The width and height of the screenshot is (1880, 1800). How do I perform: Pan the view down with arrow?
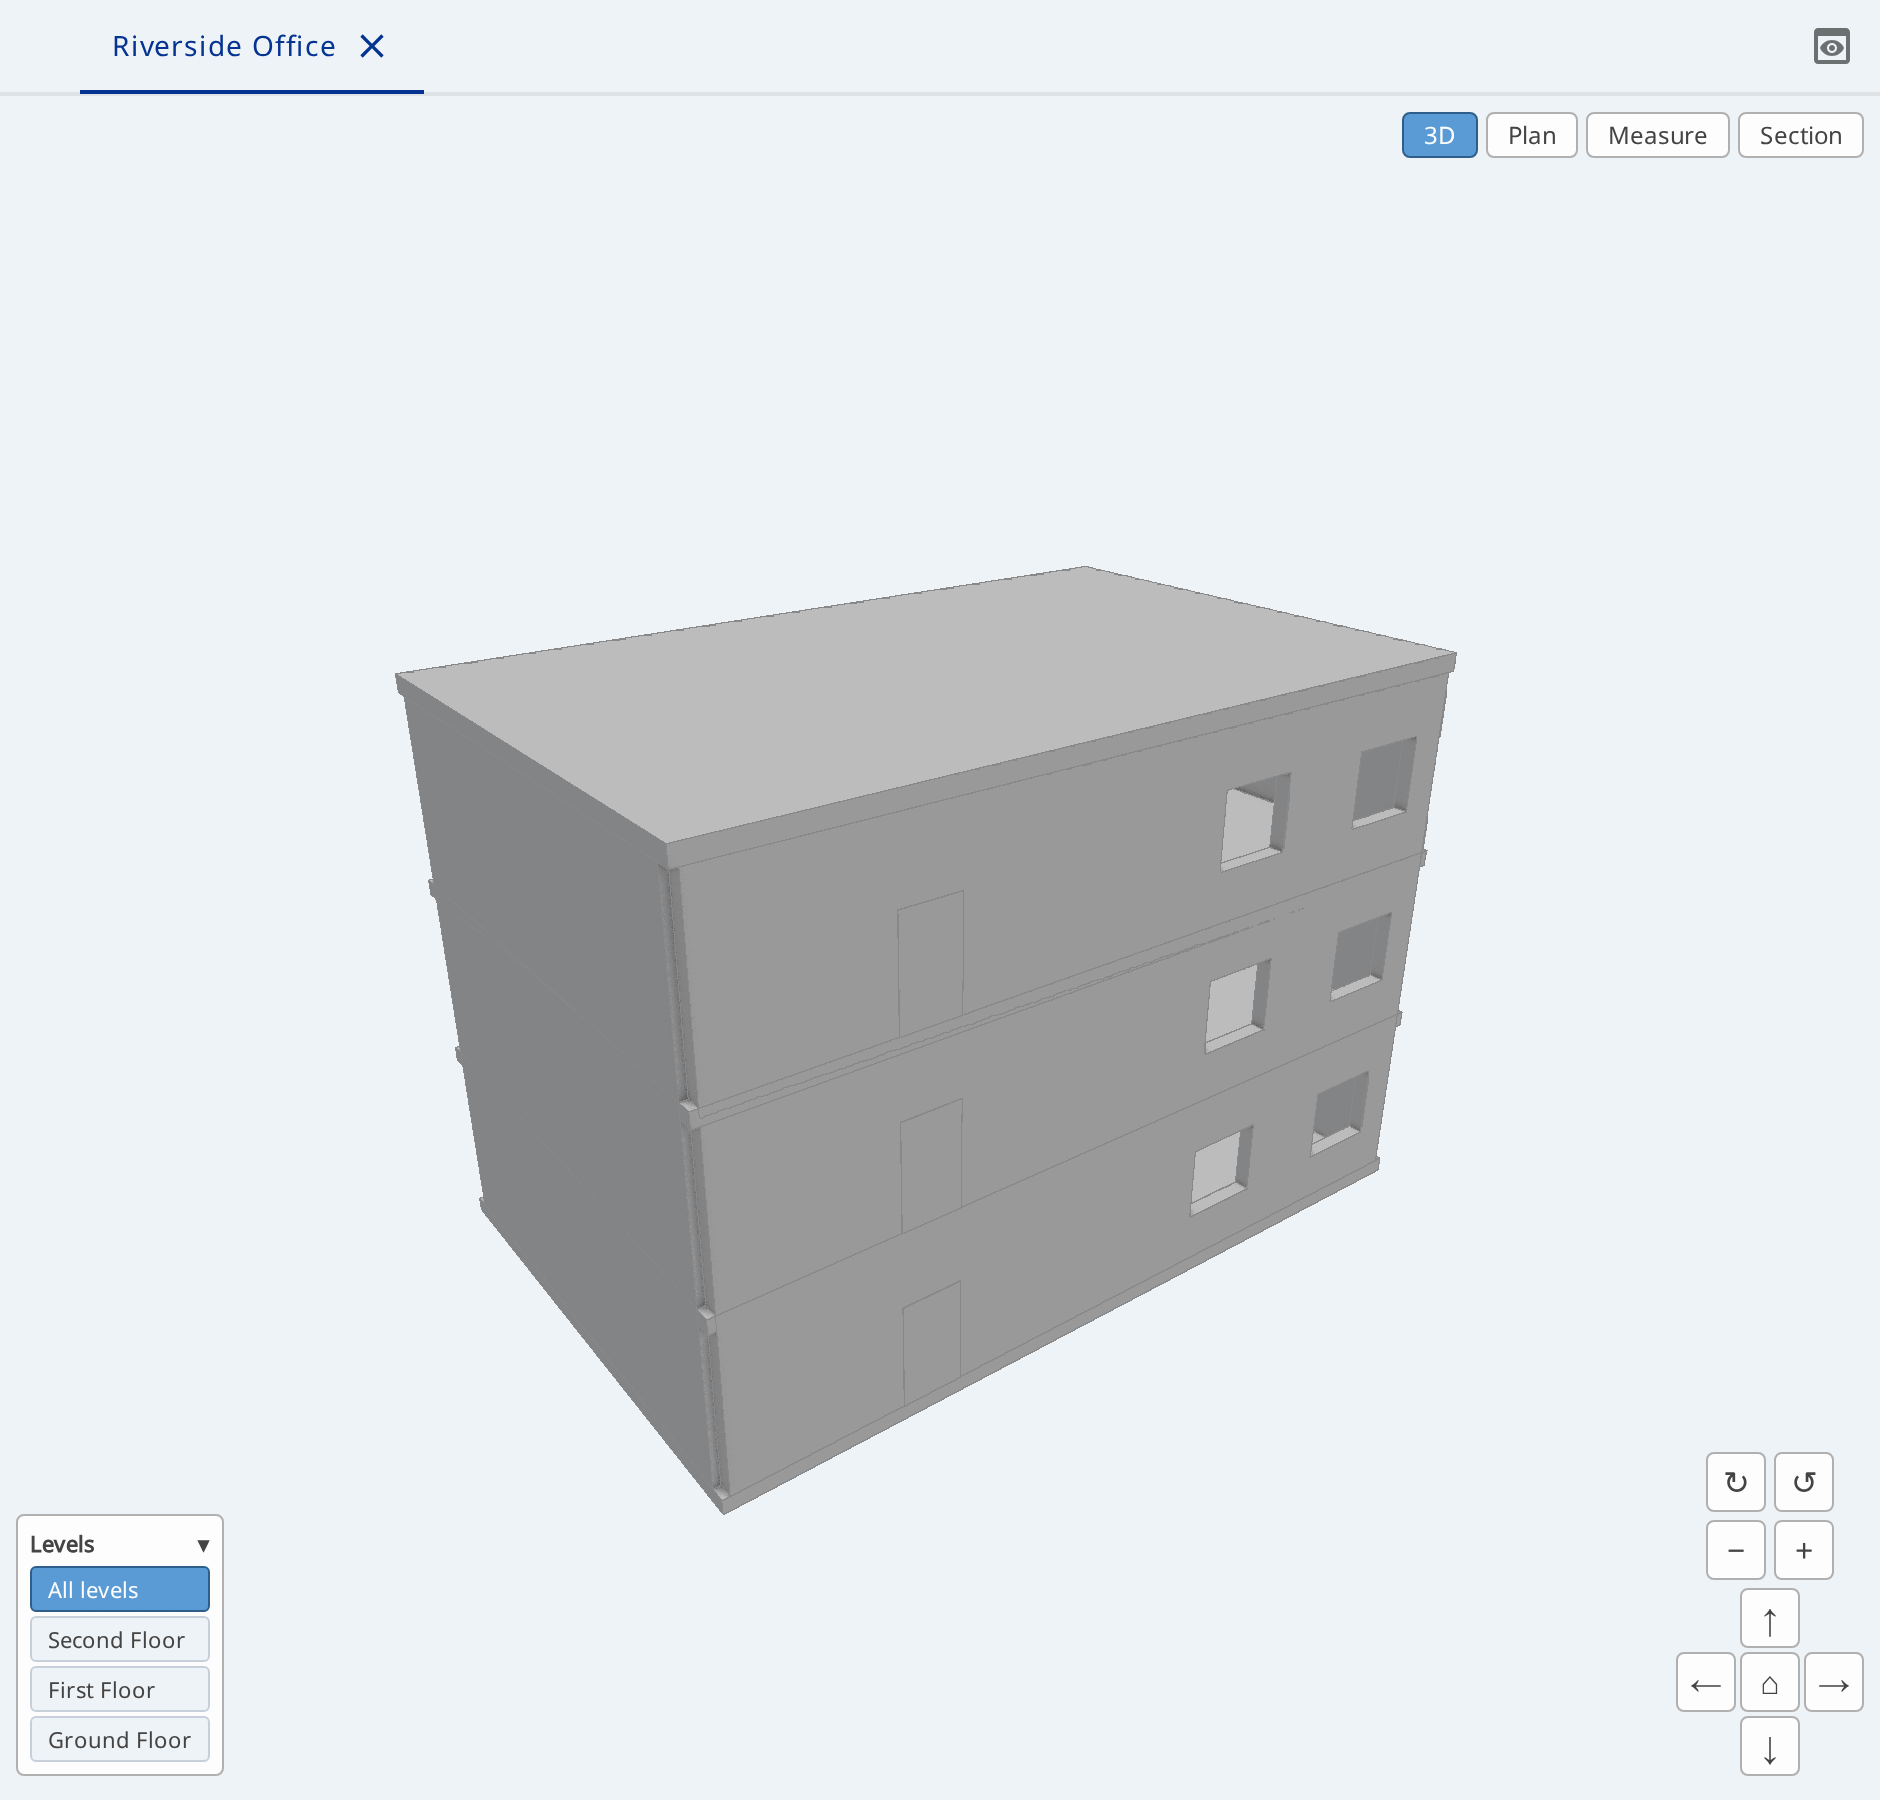(1769, 1746)
